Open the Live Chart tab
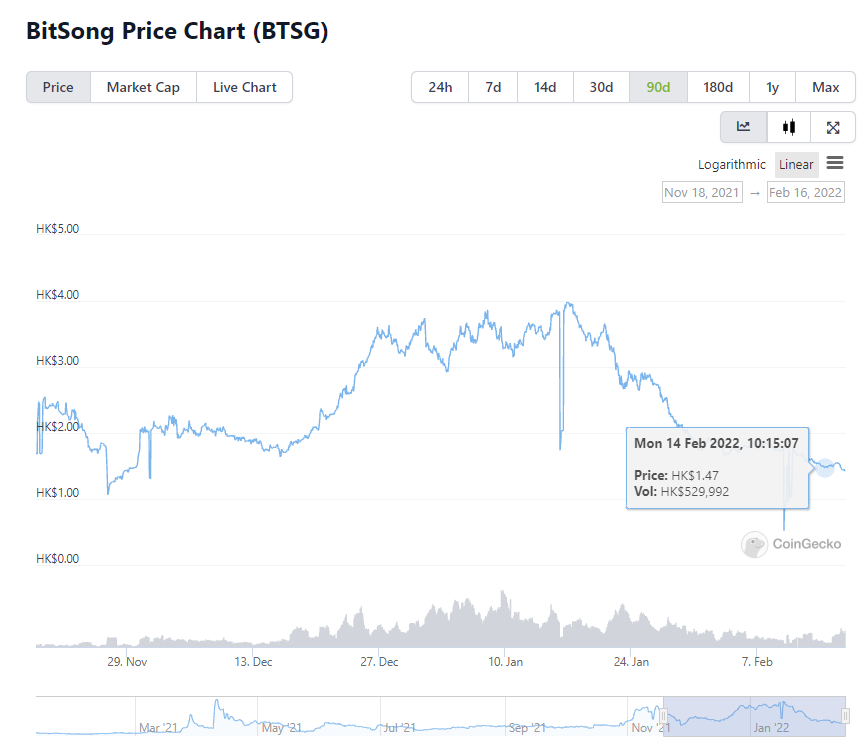 tap(244, 87)
